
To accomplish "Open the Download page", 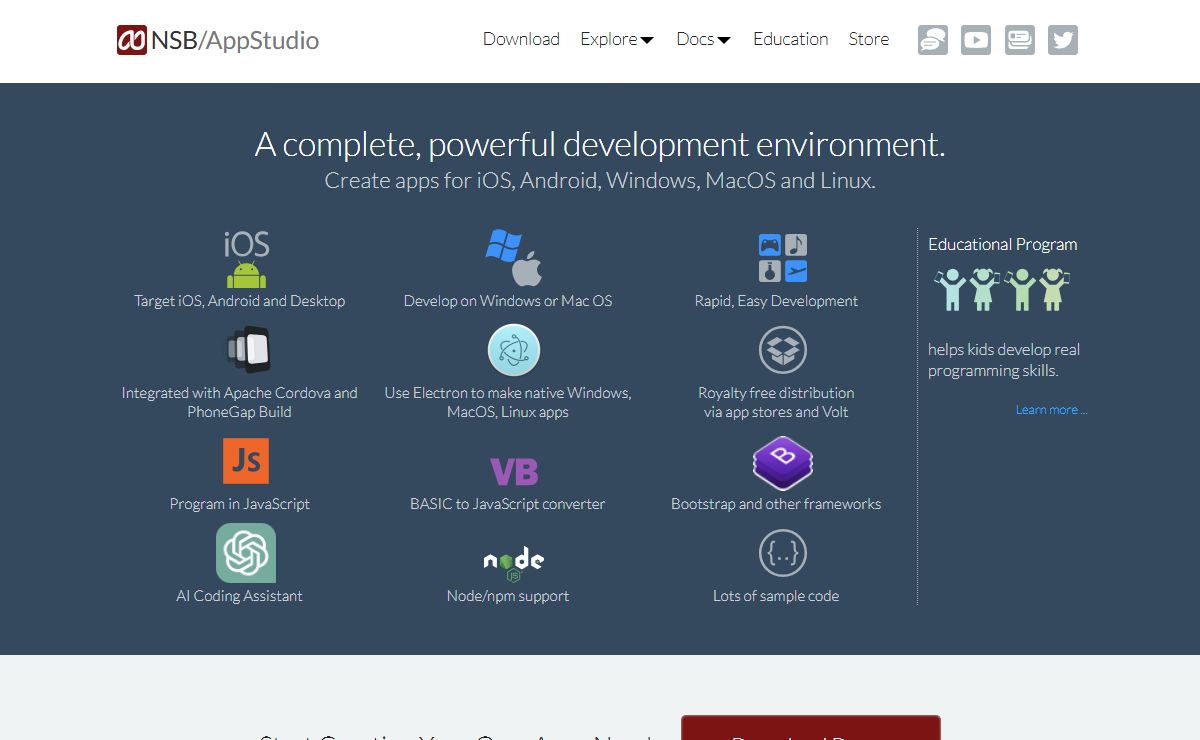I will pyautogui.click(x=521, y=39).
